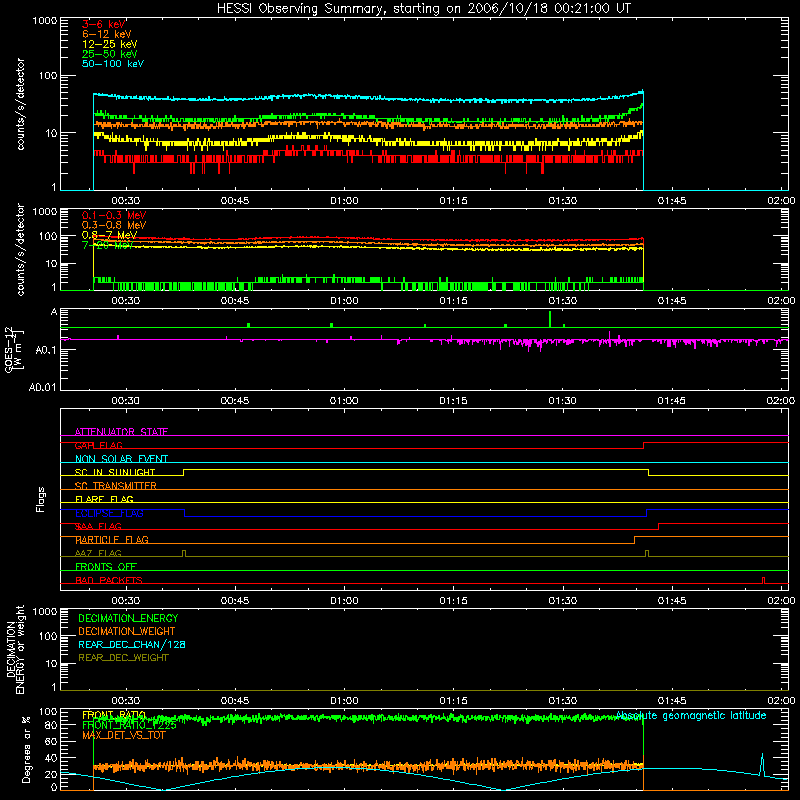This screenshot has width=800, height=800.
Task: Select the REAR_DEC_CHAN/128 legend label
Action: coord(132,644)
